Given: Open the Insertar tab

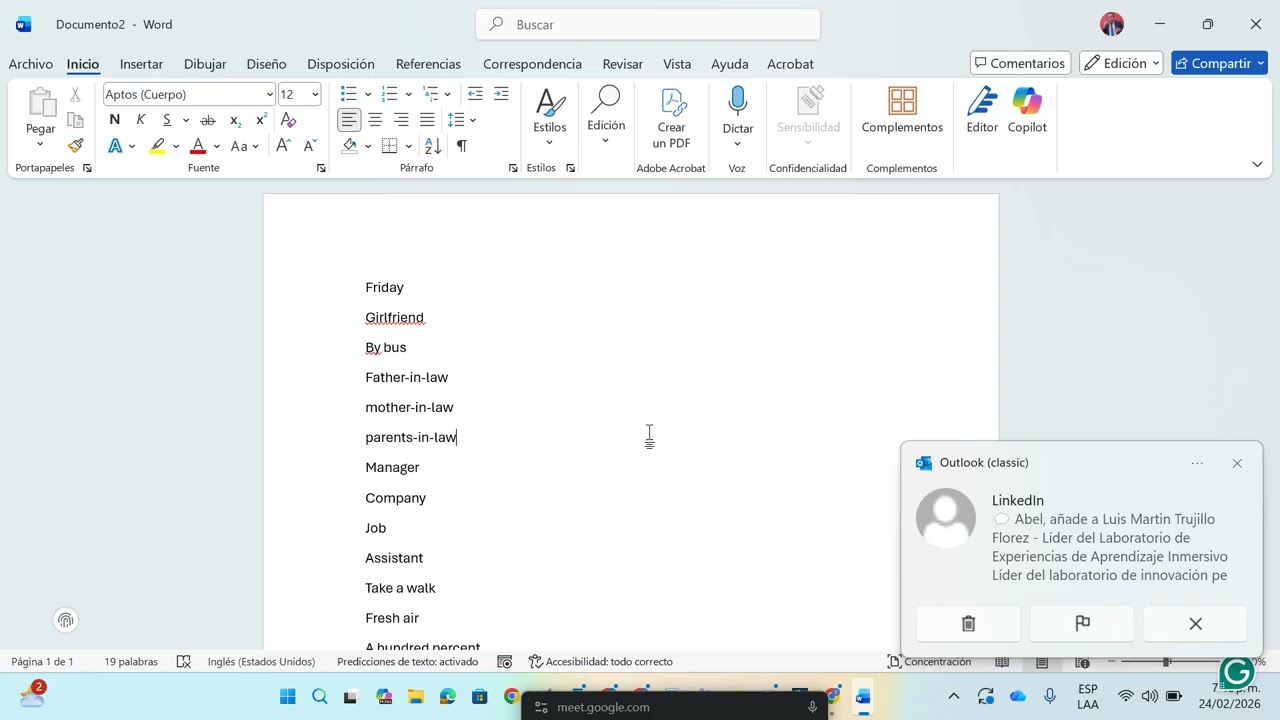Looking at the screenshot, I should coord(141,64).
